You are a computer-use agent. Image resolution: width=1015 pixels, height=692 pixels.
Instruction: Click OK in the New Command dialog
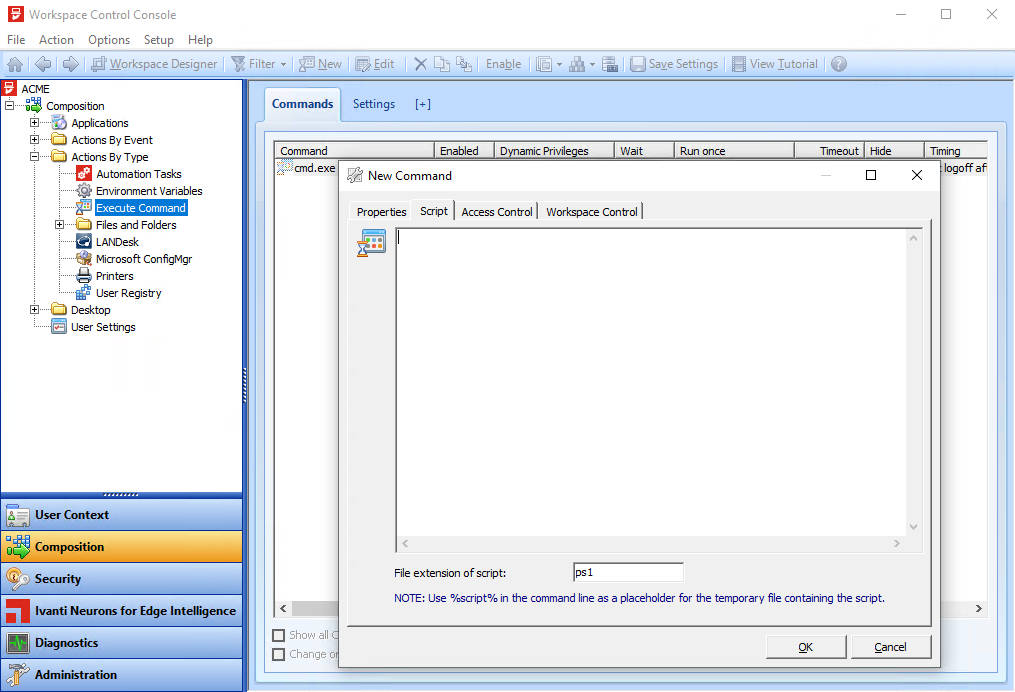806,647
